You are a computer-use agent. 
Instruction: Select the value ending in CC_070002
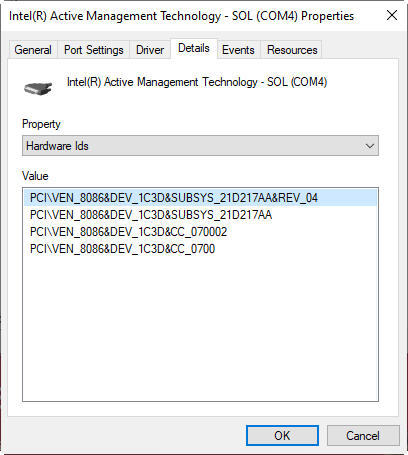coord(200,232)
